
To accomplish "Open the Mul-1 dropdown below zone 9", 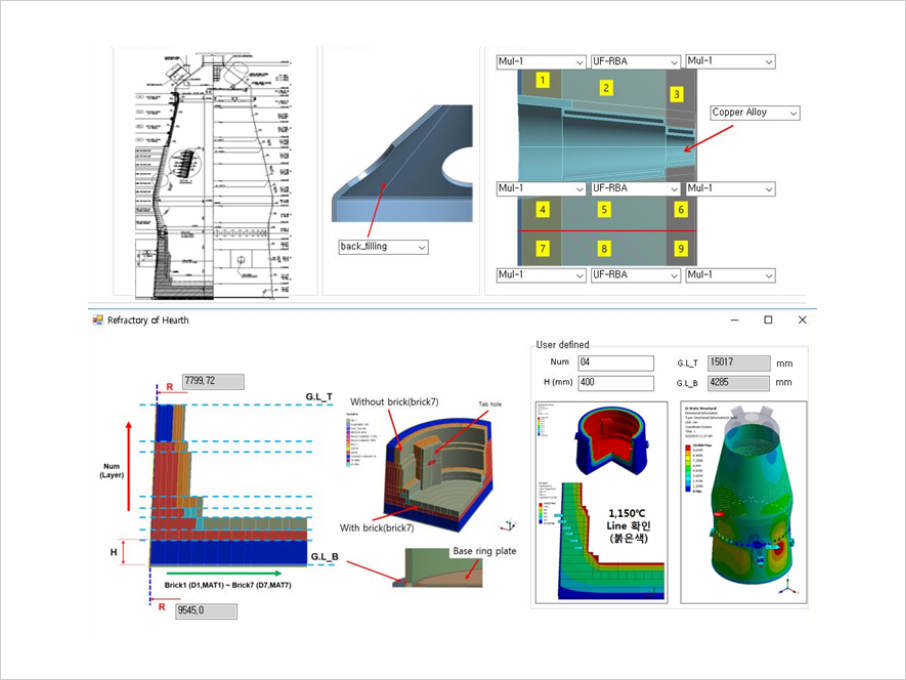I will point(730,274).
